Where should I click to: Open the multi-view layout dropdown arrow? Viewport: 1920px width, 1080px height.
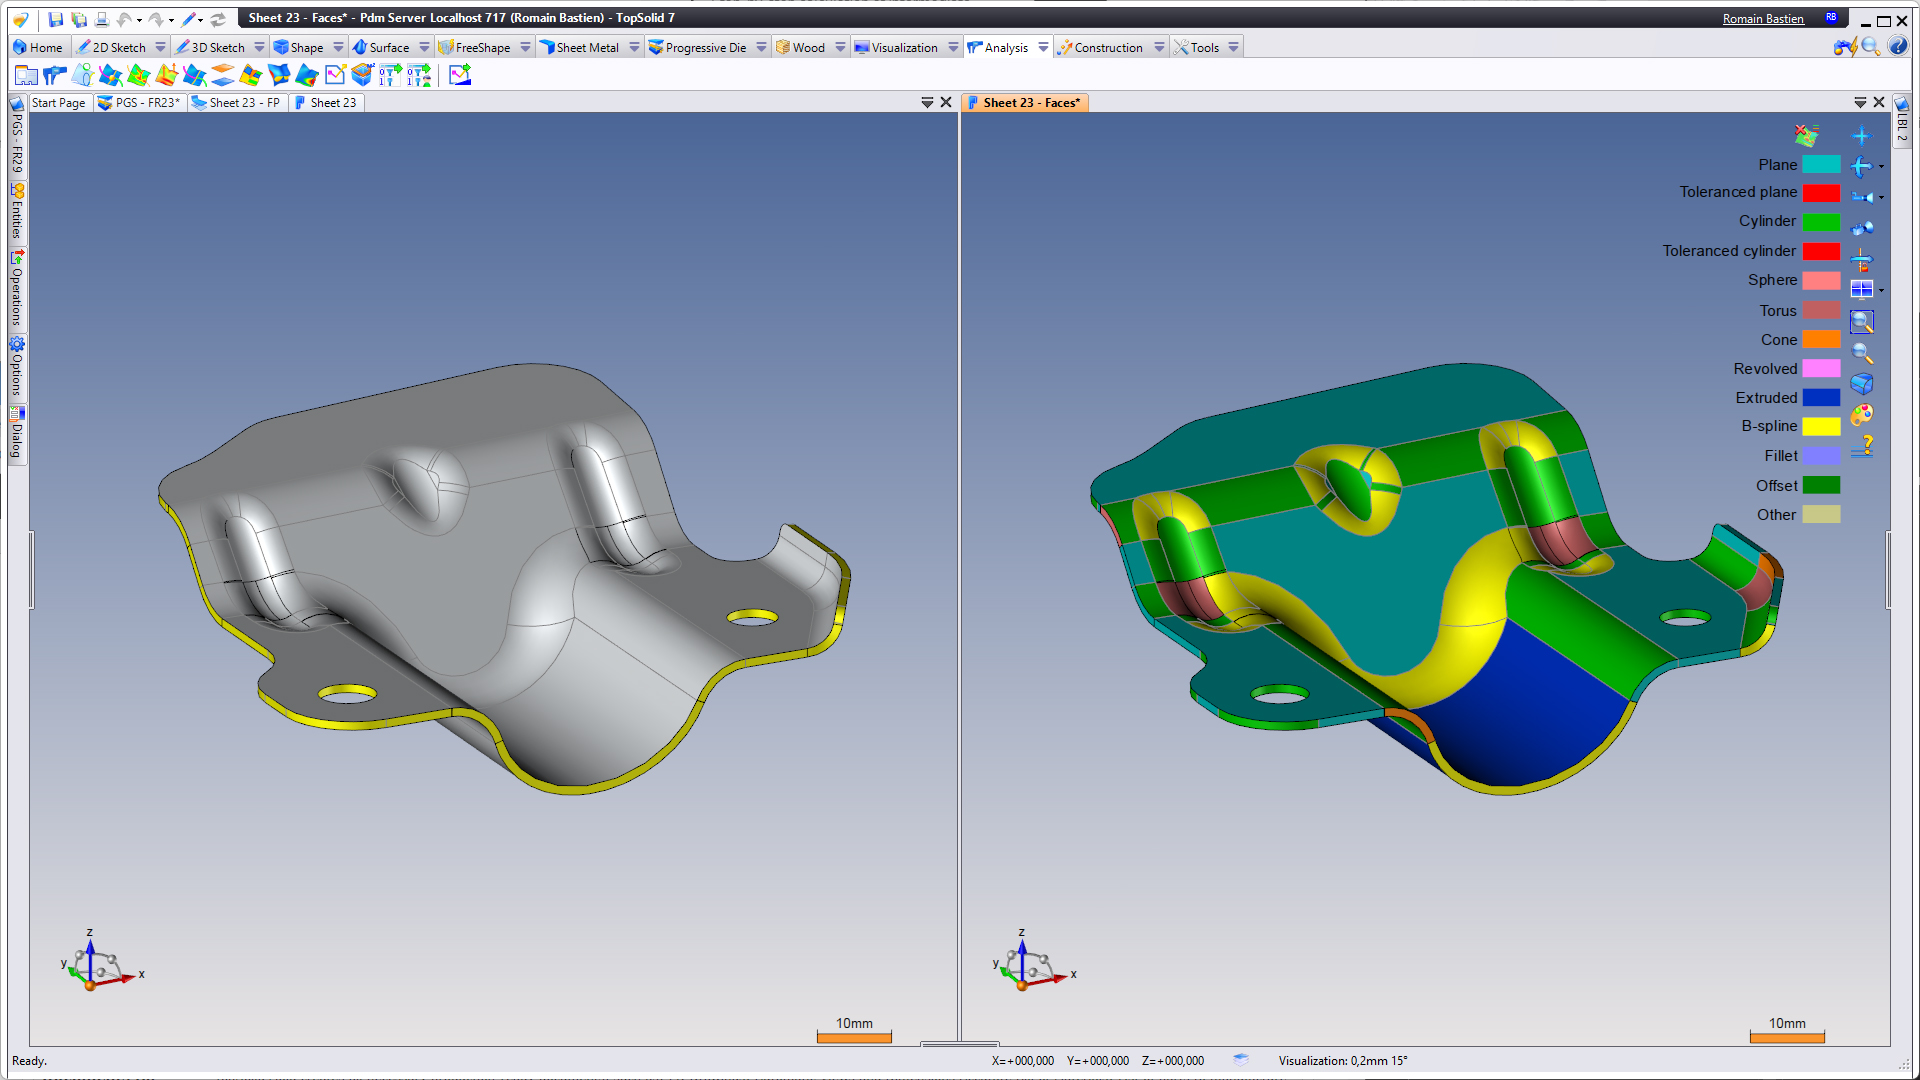coord(1881,291)
